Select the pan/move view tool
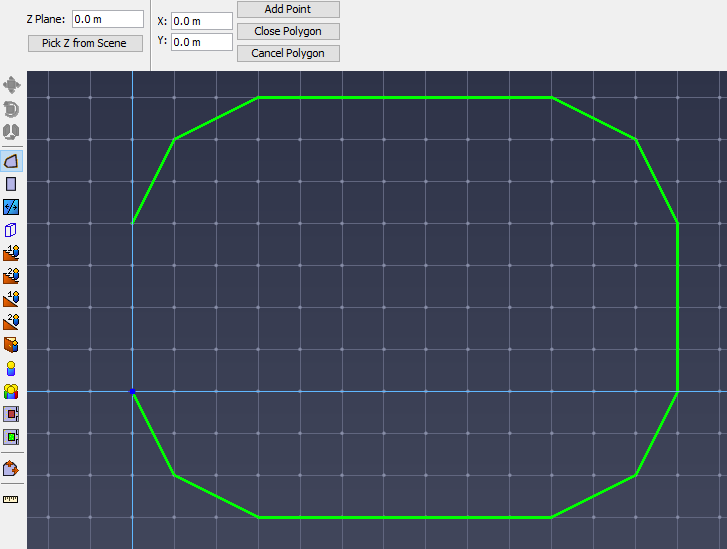 click(x=11, y=85)
